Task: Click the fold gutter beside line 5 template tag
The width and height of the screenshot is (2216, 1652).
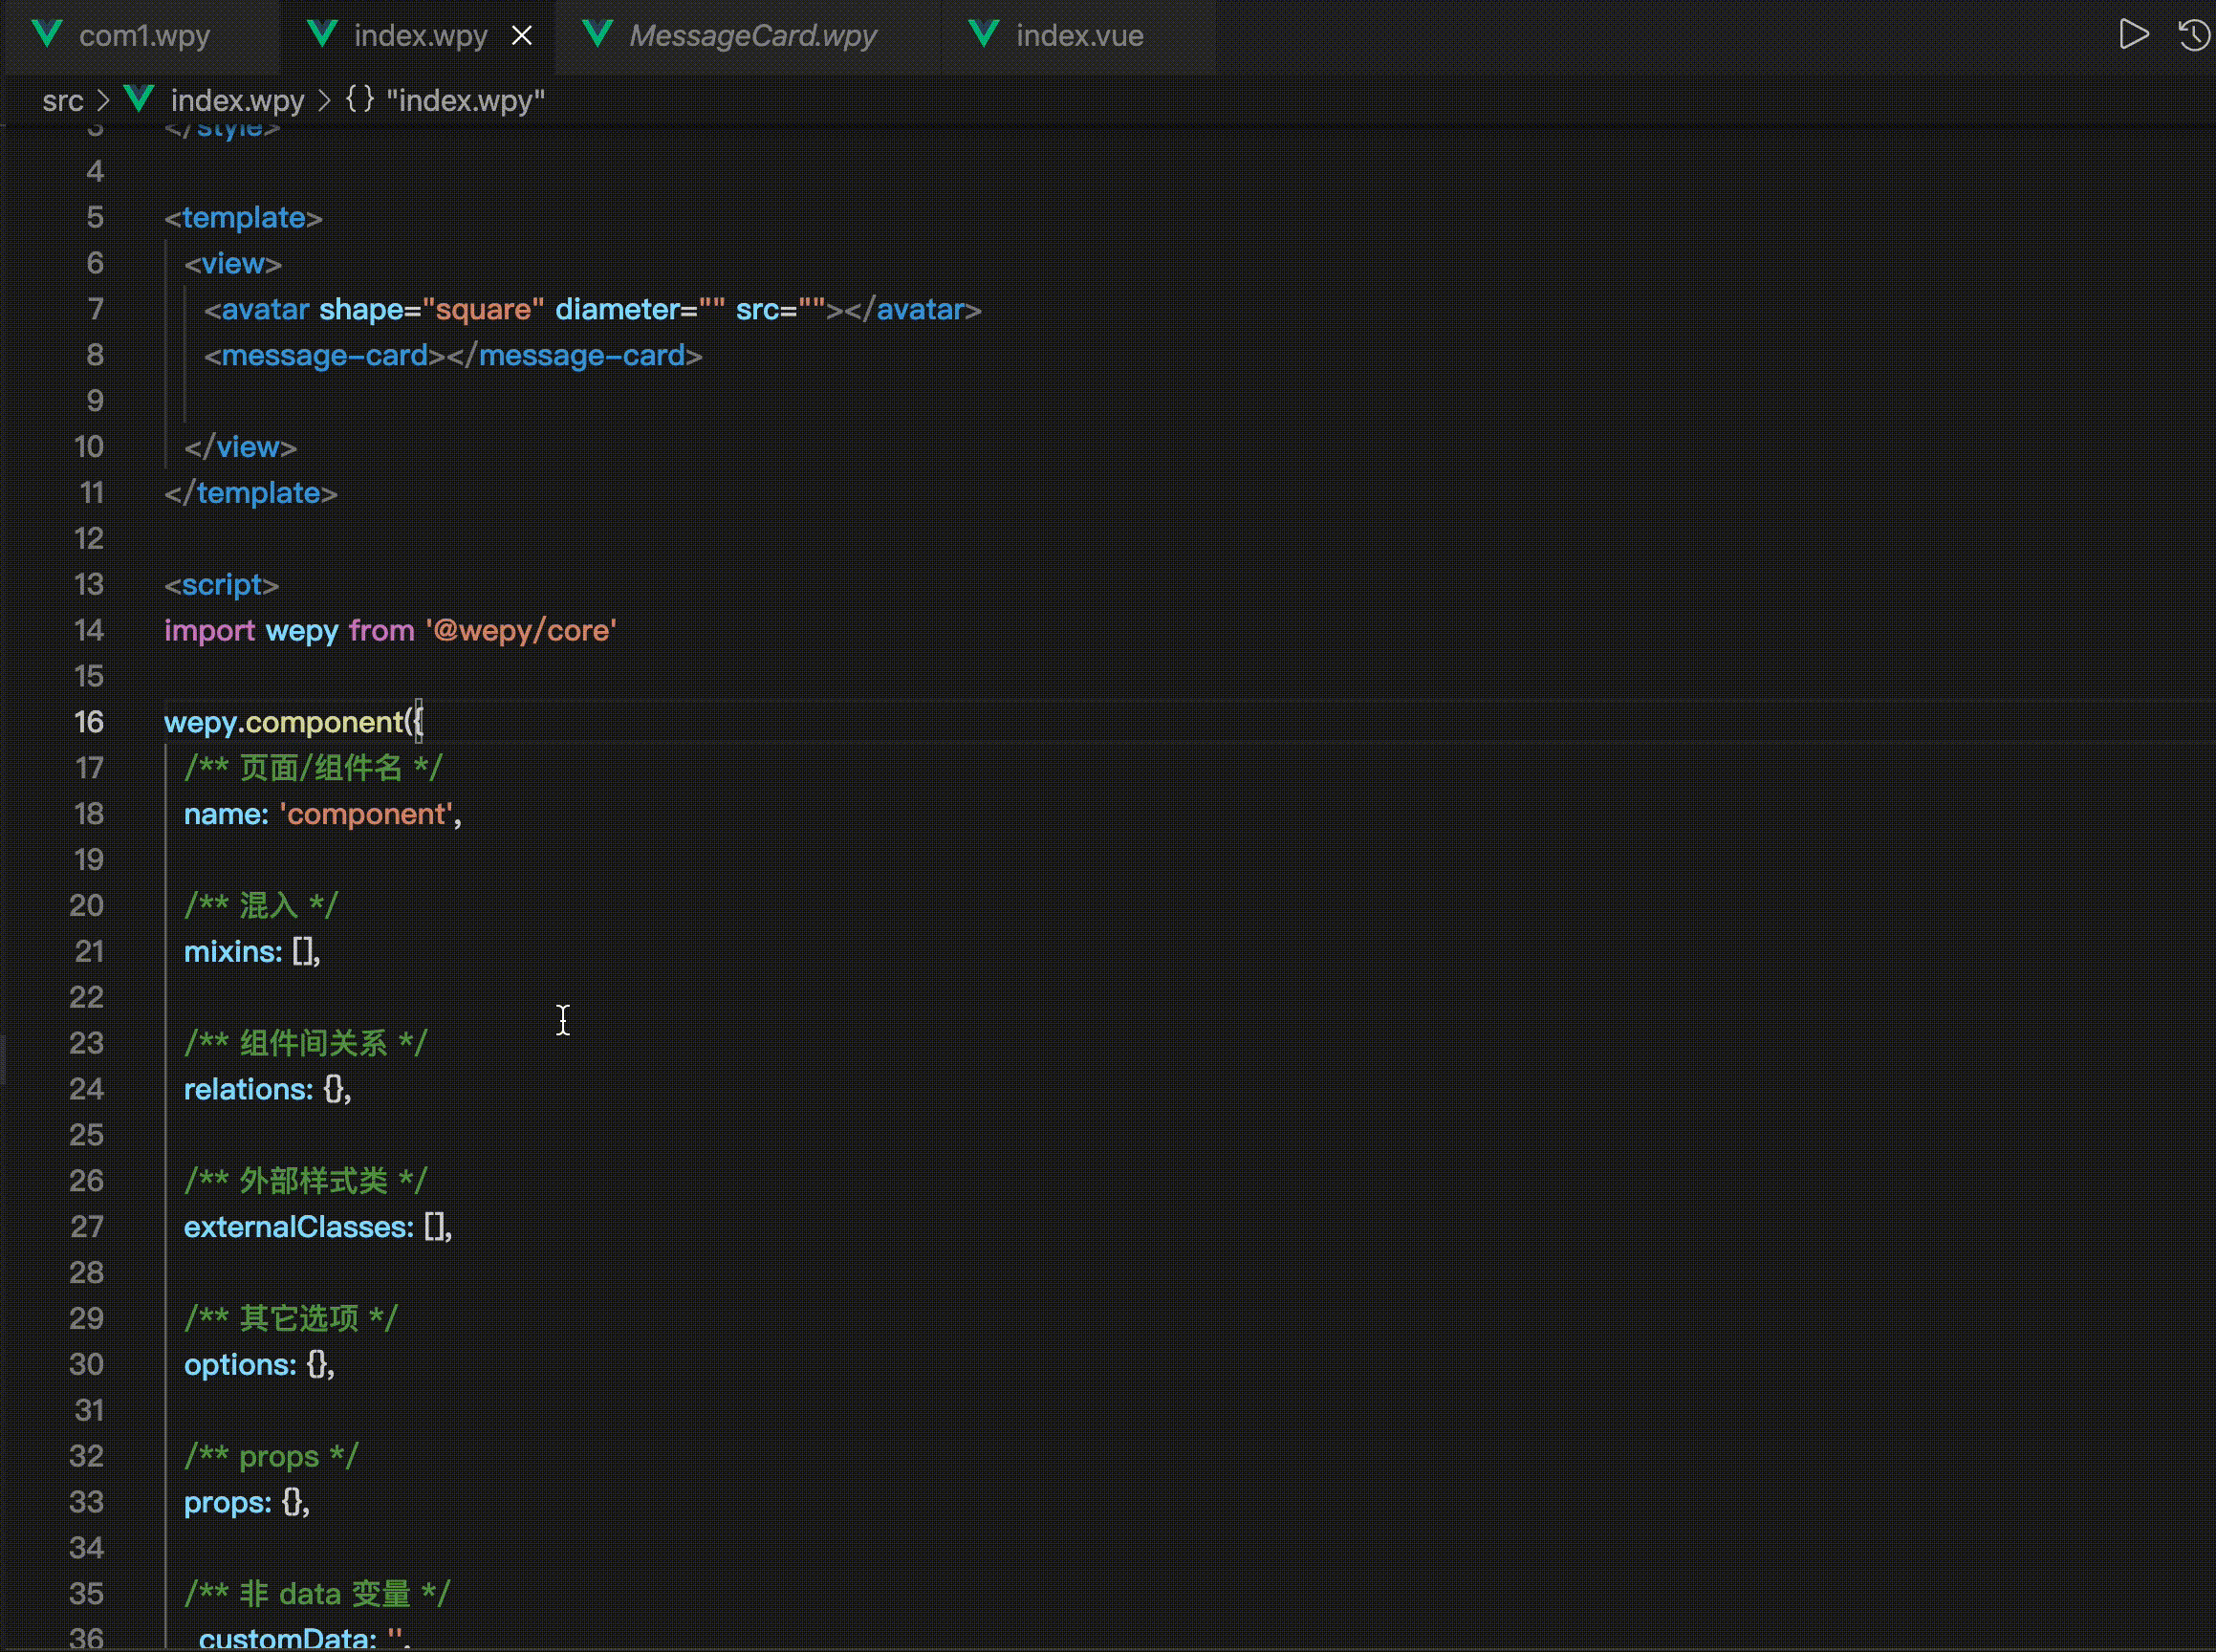Action: point(140,218)
